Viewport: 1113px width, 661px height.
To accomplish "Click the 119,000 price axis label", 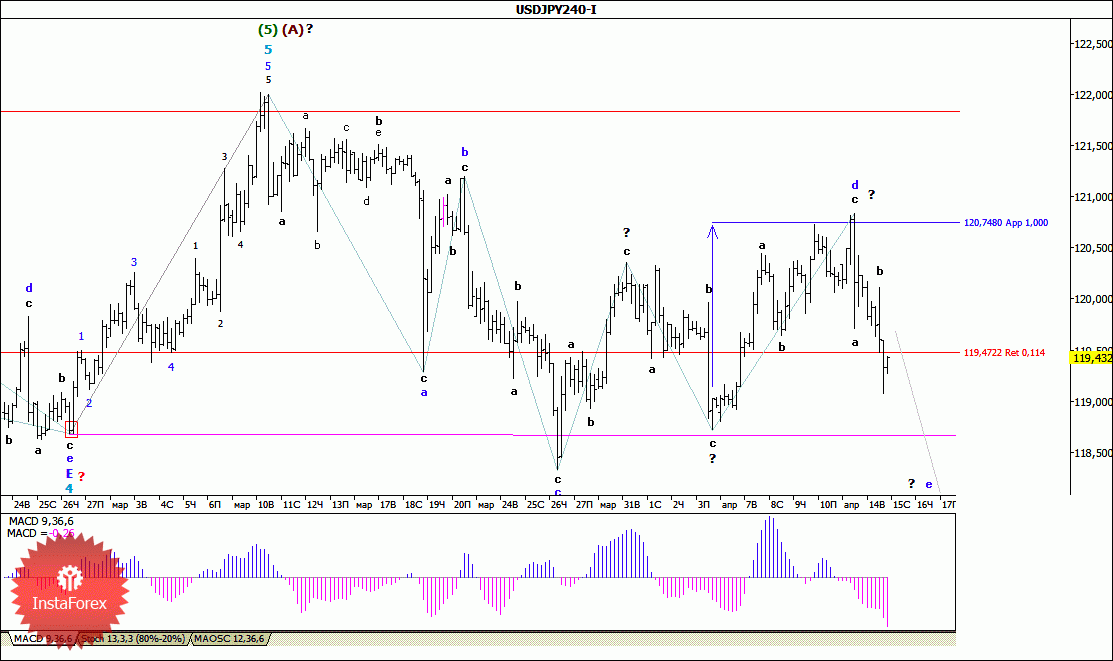I will pos(1093,402).
